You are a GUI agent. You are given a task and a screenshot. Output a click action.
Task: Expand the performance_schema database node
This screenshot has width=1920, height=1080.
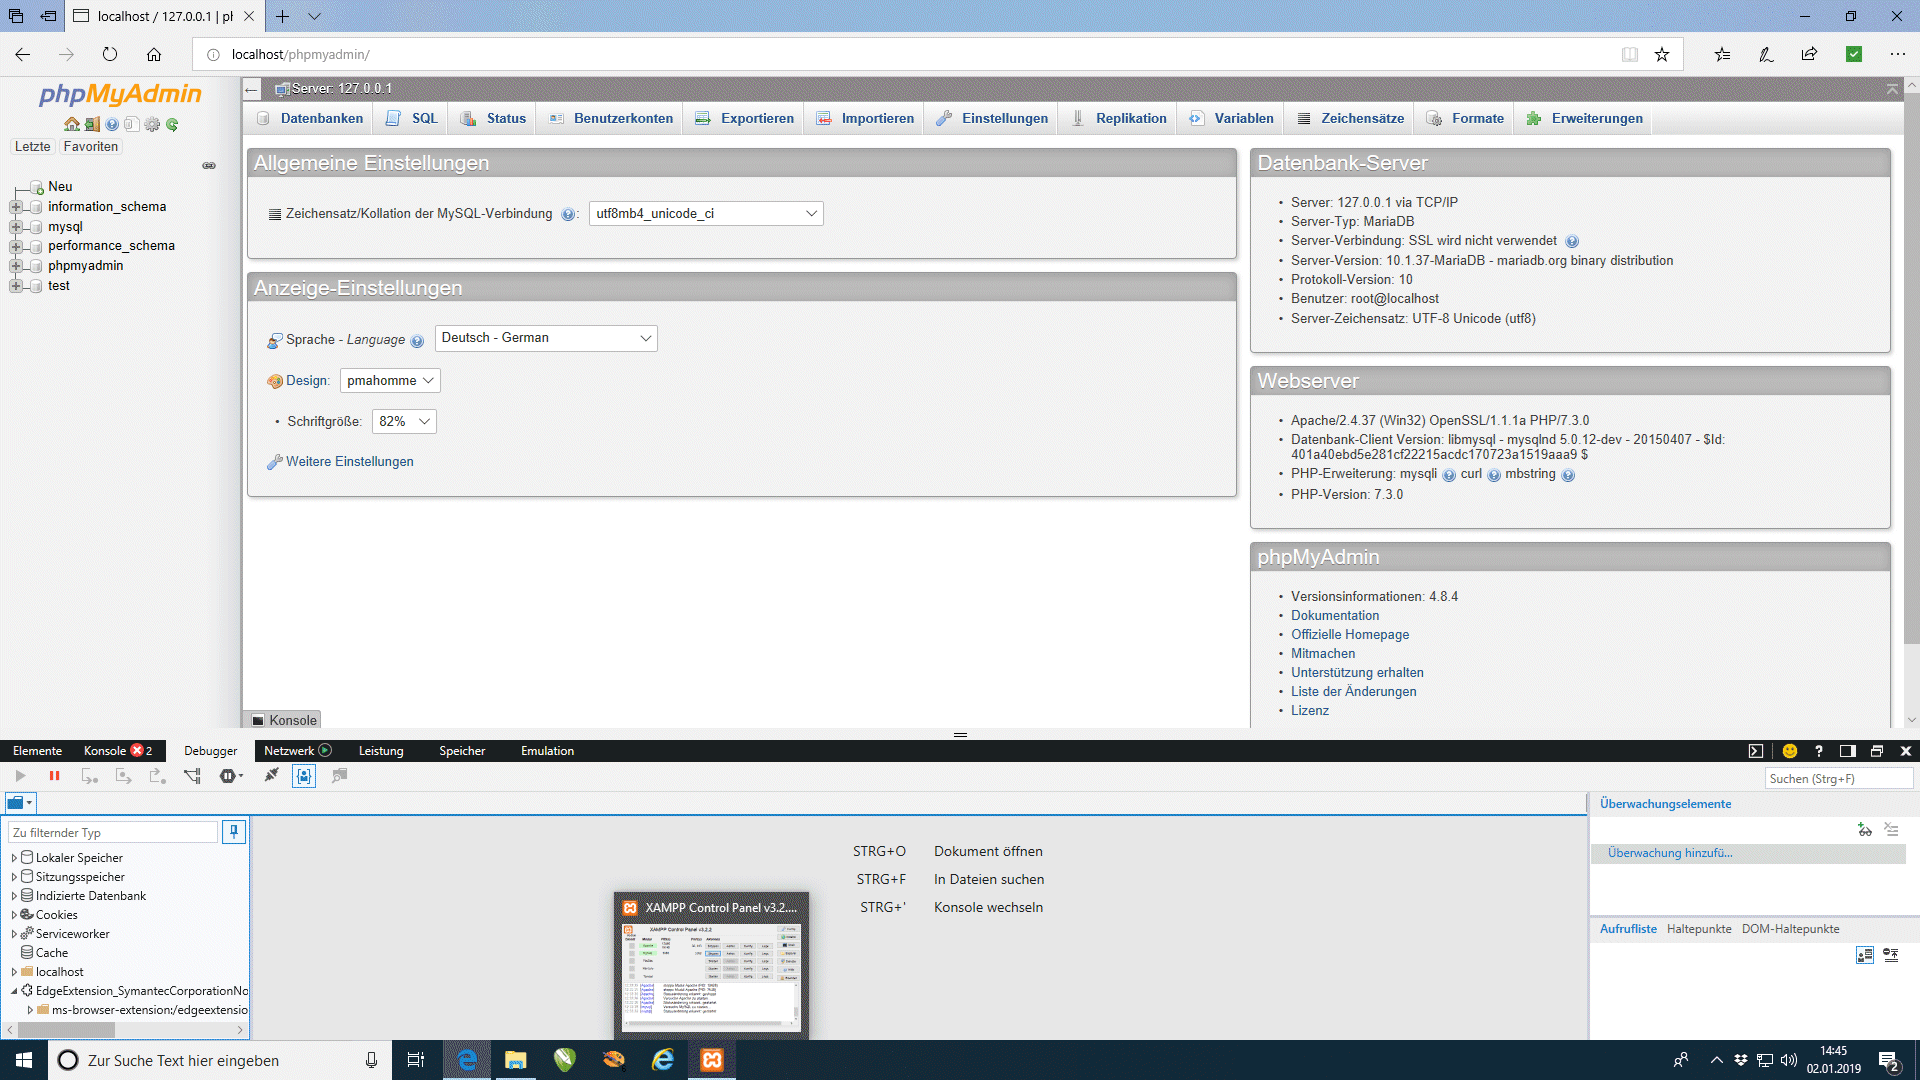click(15, 246)
